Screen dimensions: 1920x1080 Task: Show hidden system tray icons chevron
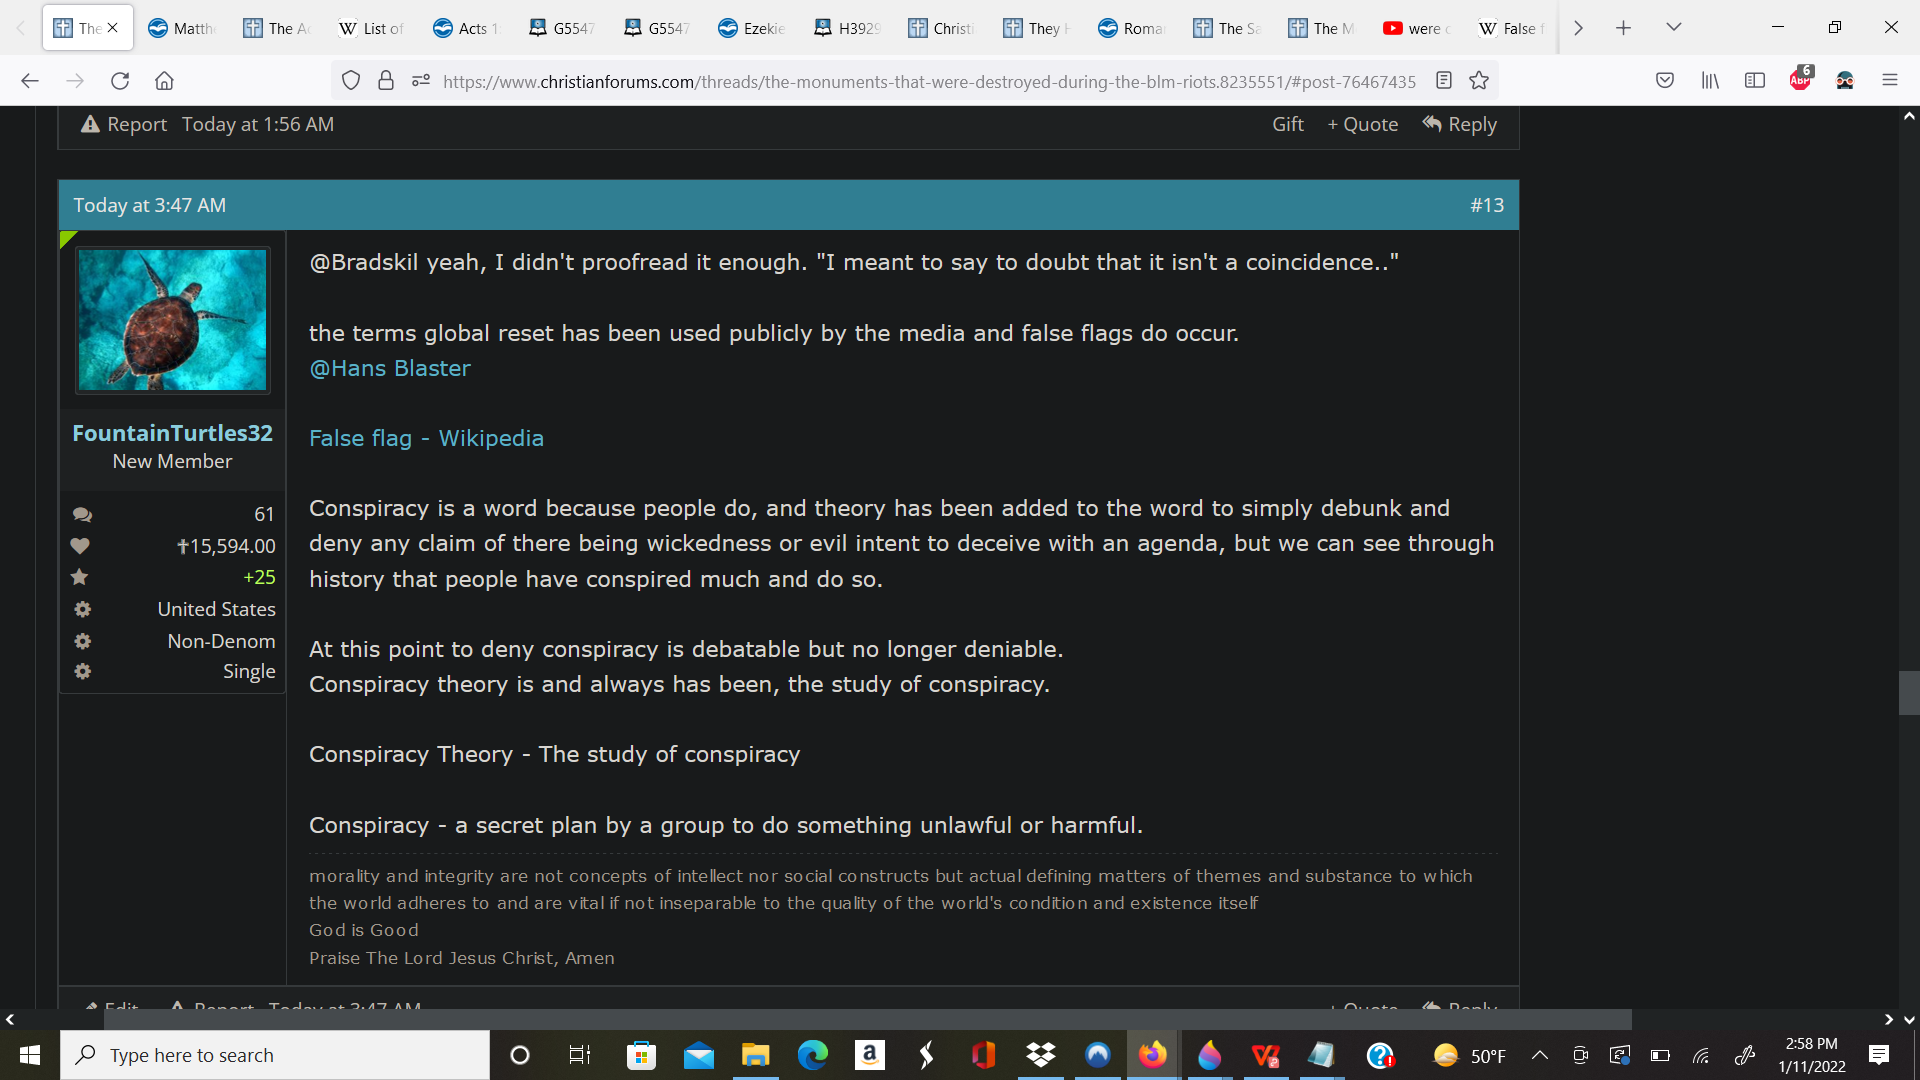click(x=1540, y=1055)
